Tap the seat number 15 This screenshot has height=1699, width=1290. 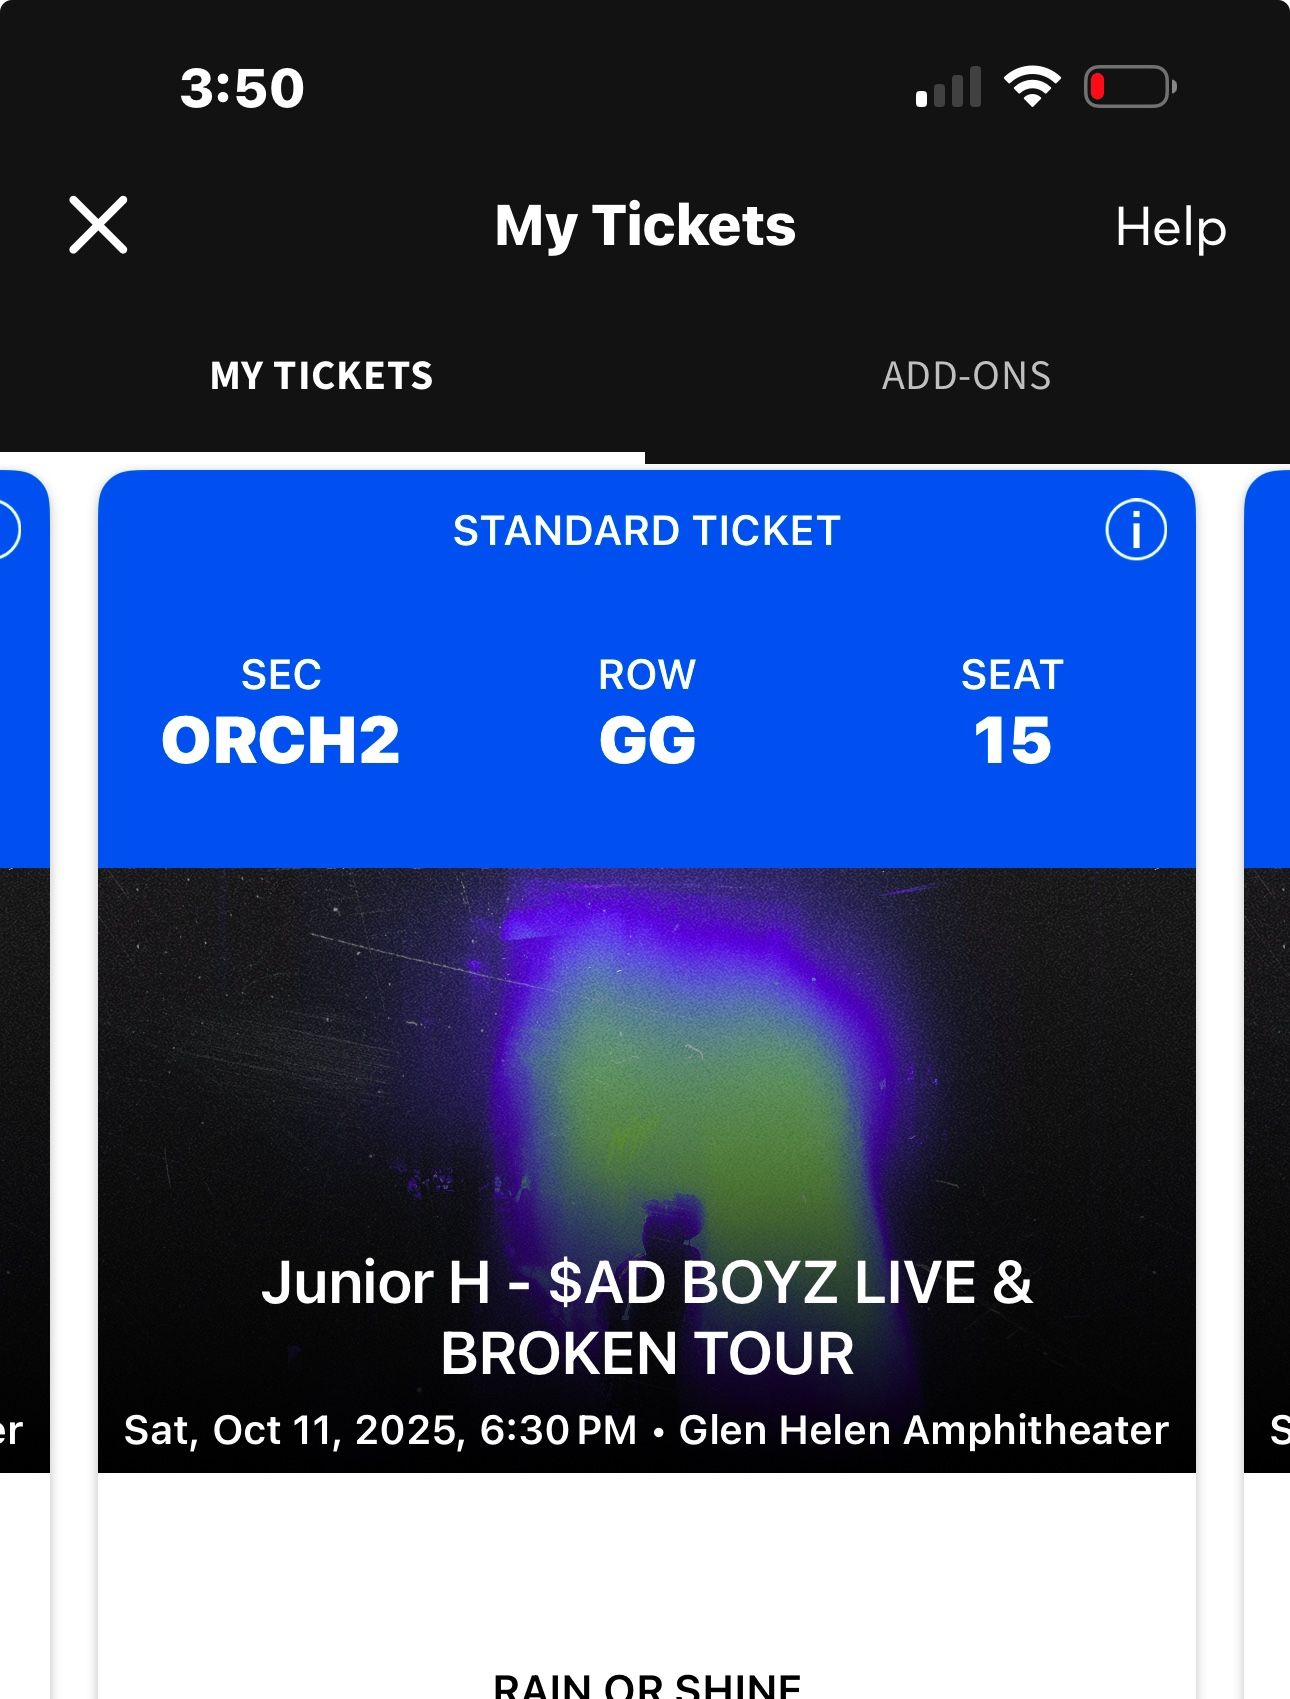1012,741
